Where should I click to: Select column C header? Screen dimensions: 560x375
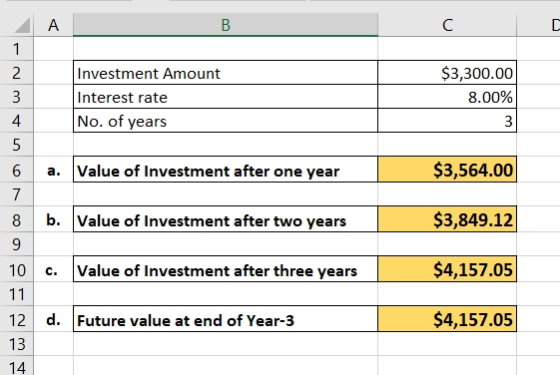click(447, 25)
